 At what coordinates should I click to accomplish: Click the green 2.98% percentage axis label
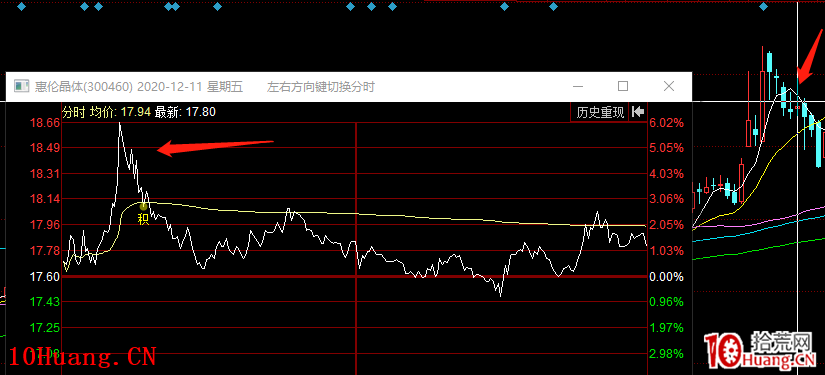click(x=667, y=353)
